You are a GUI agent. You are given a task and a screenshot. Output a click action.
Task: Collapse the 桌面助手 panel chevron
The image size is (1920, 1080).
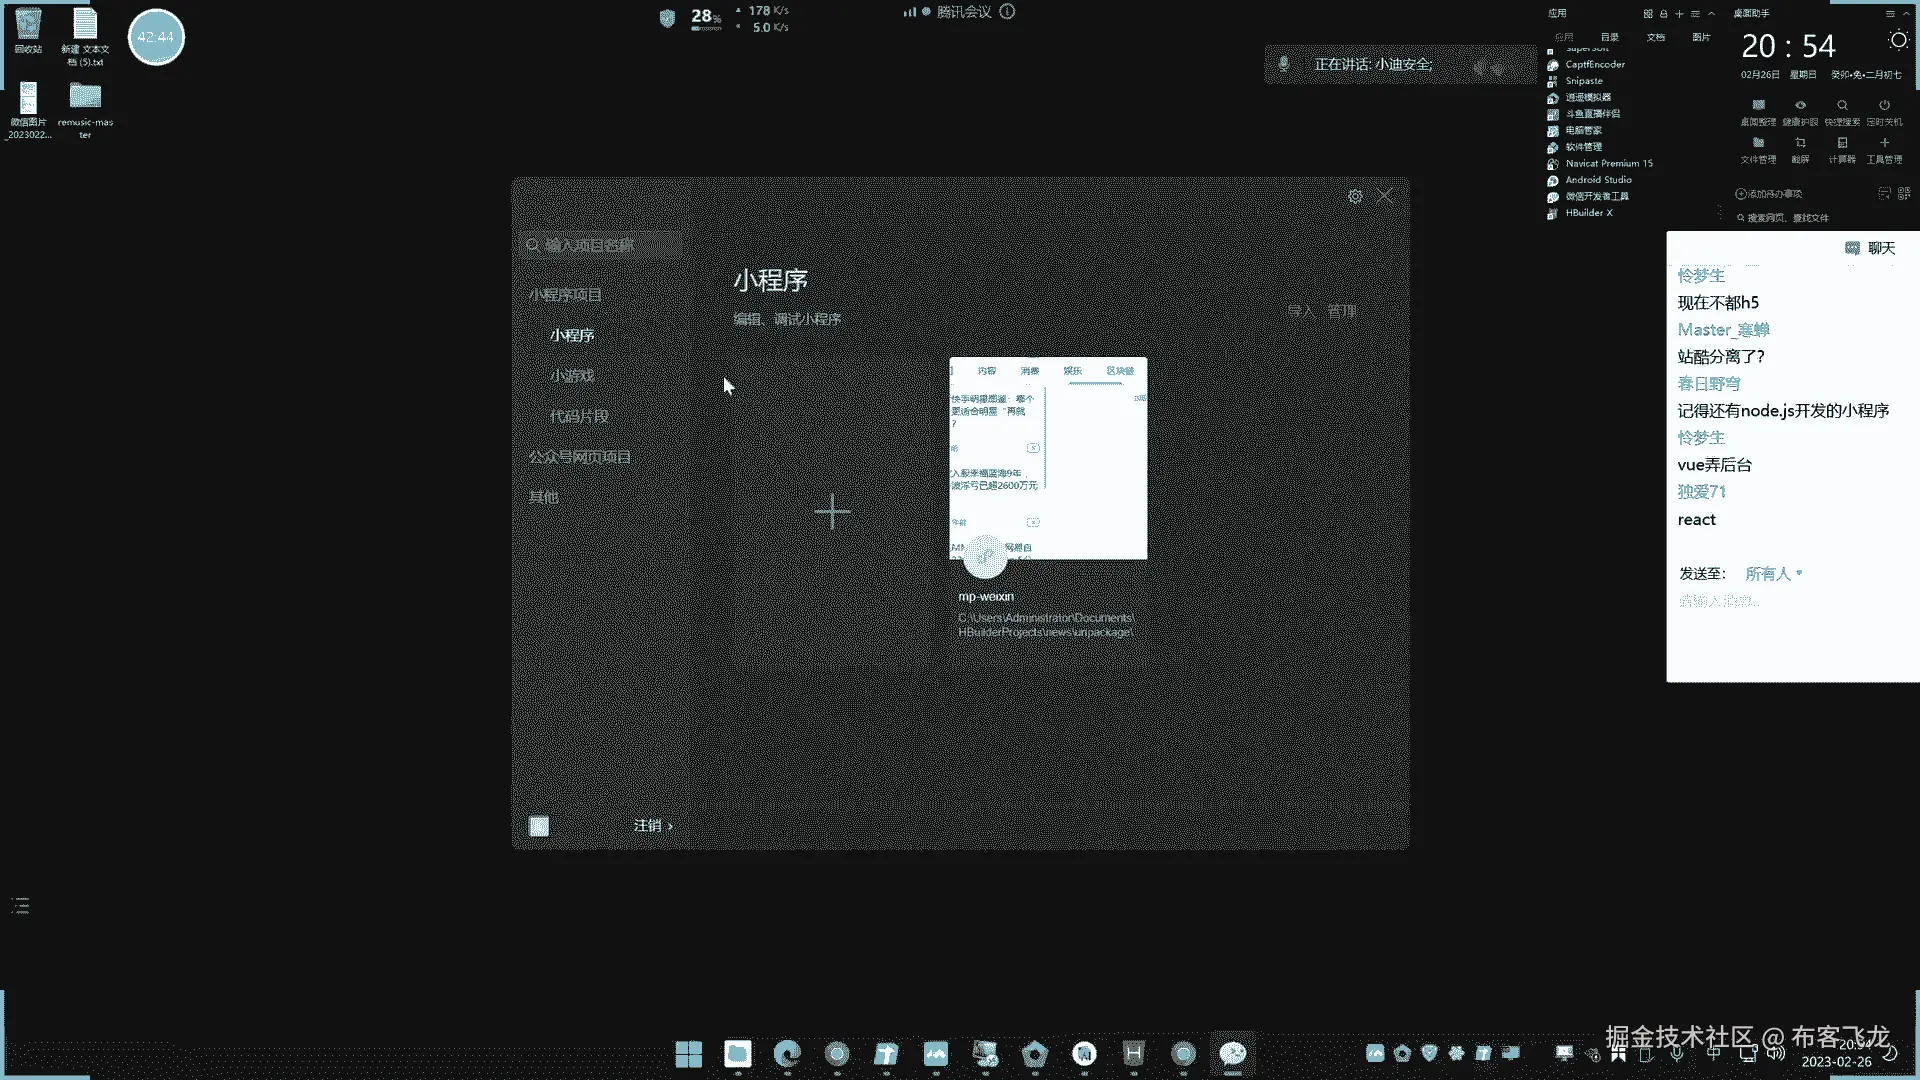(1905, 14)
